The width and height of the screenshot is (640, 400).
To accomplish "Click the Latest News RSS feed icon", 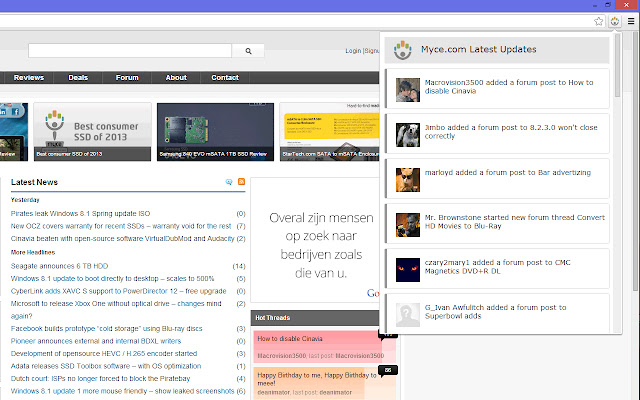I will point(241,182).
